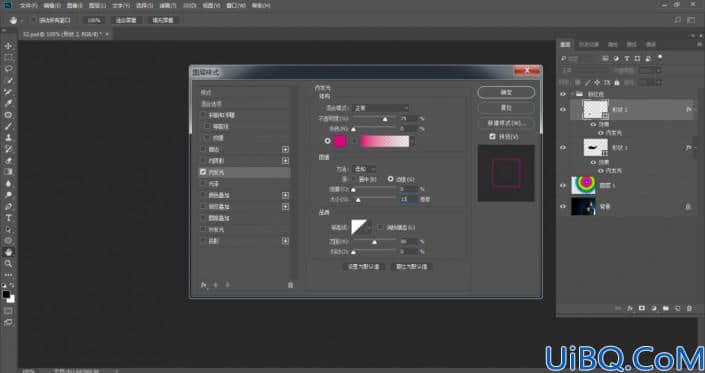Select the Zoom magnifier tool
This screenshot has height=373, width=705.
pos(8,263)
